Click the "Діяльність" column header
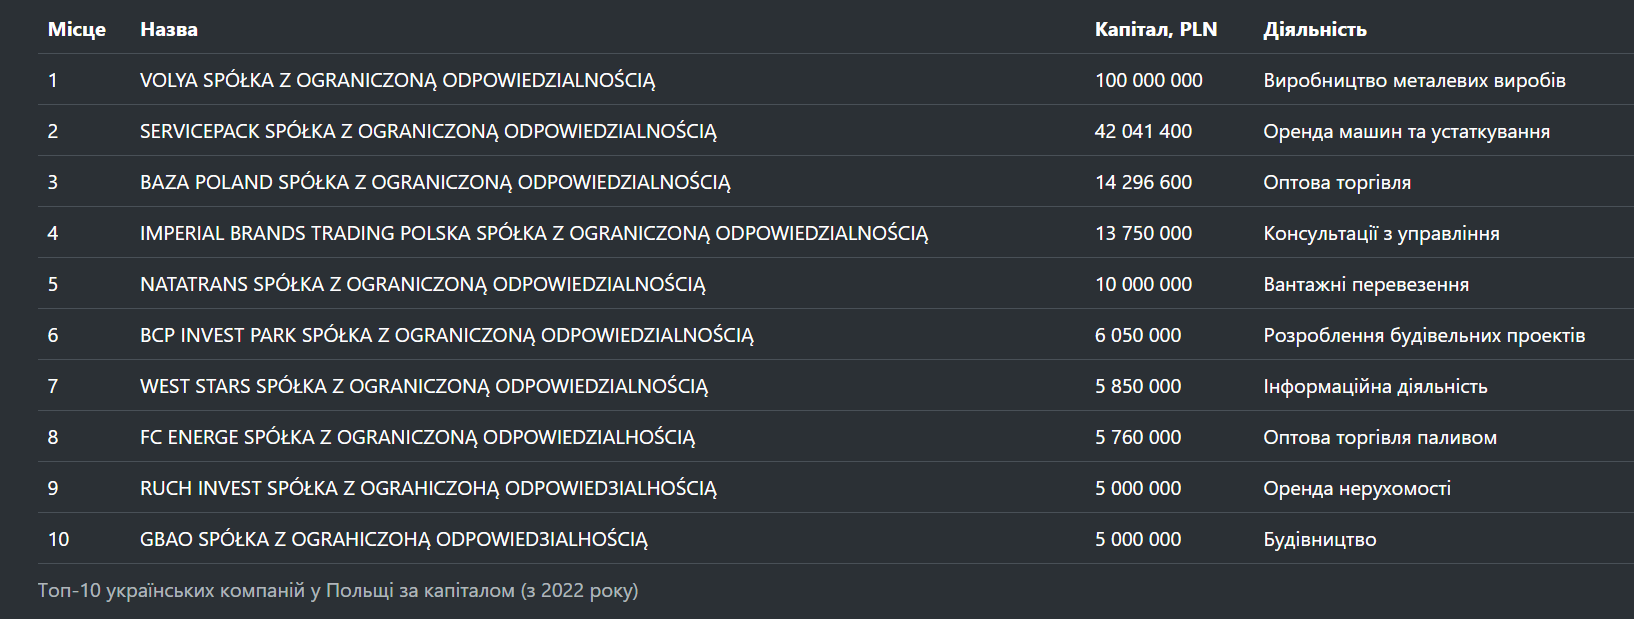The height and width of the screenshot is (619, 1634). coord(1315,29)
